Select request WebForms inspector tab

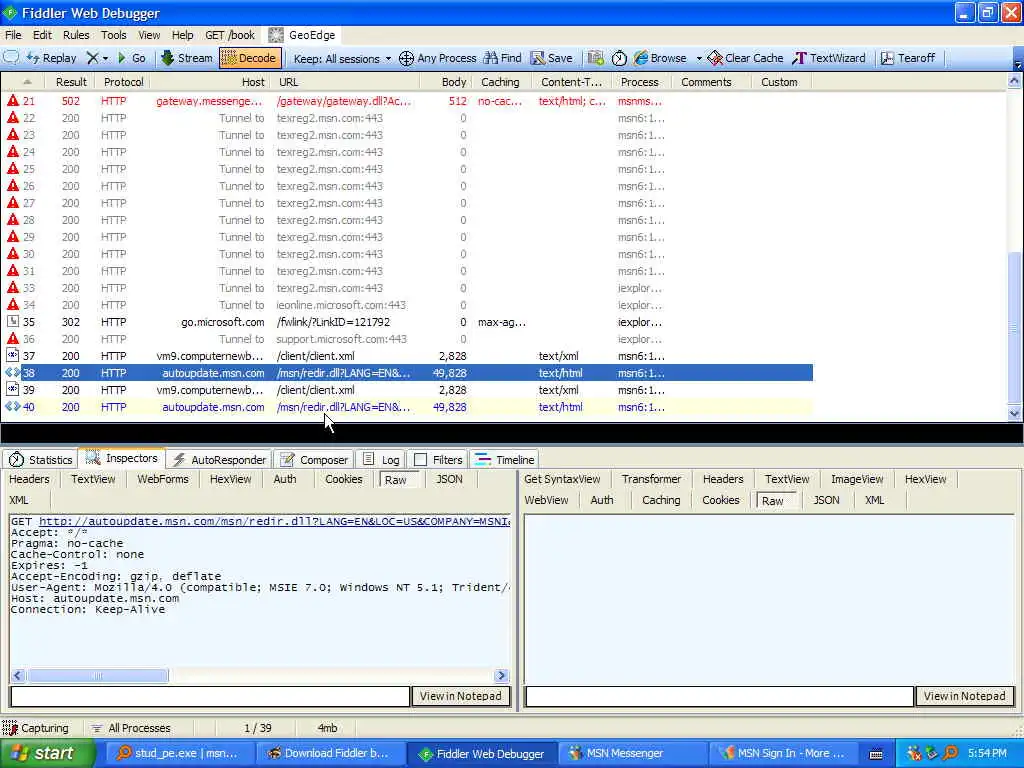[163, 479]
